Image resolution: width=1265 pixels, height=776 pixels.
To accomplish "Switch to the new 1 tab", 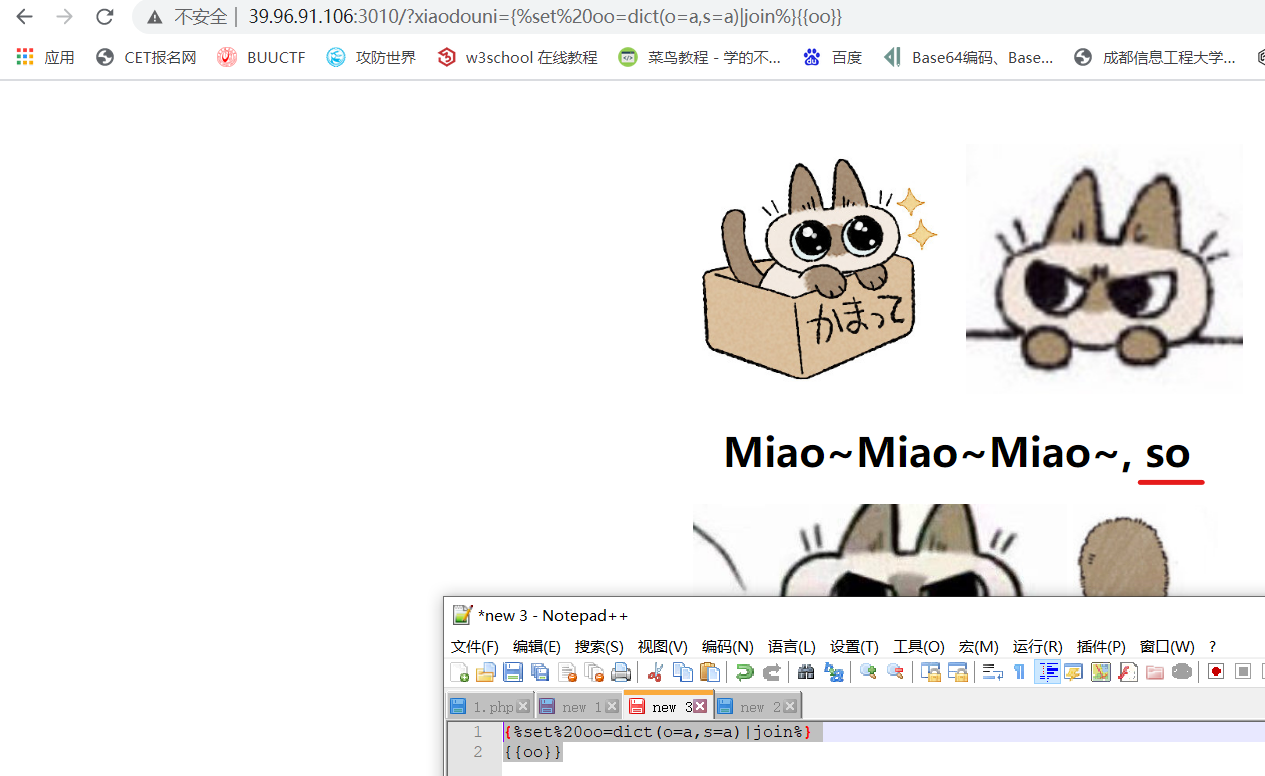I will 577,707.
